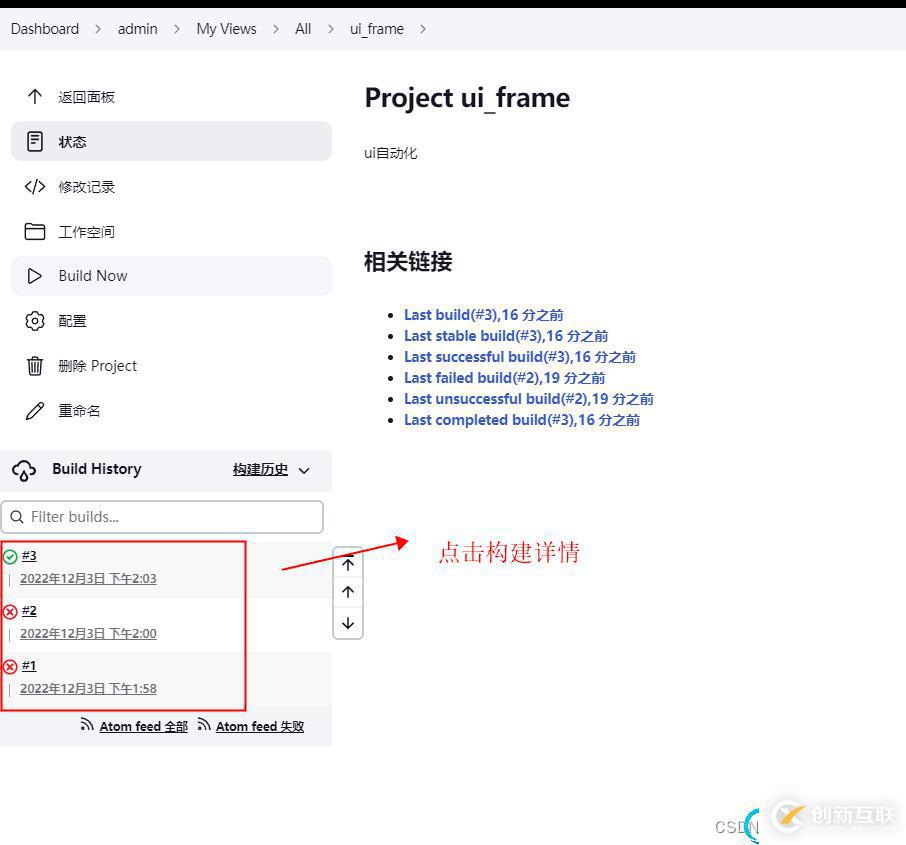
Task: Focus the Filter builds search field
Action: (x=162, y=517)
